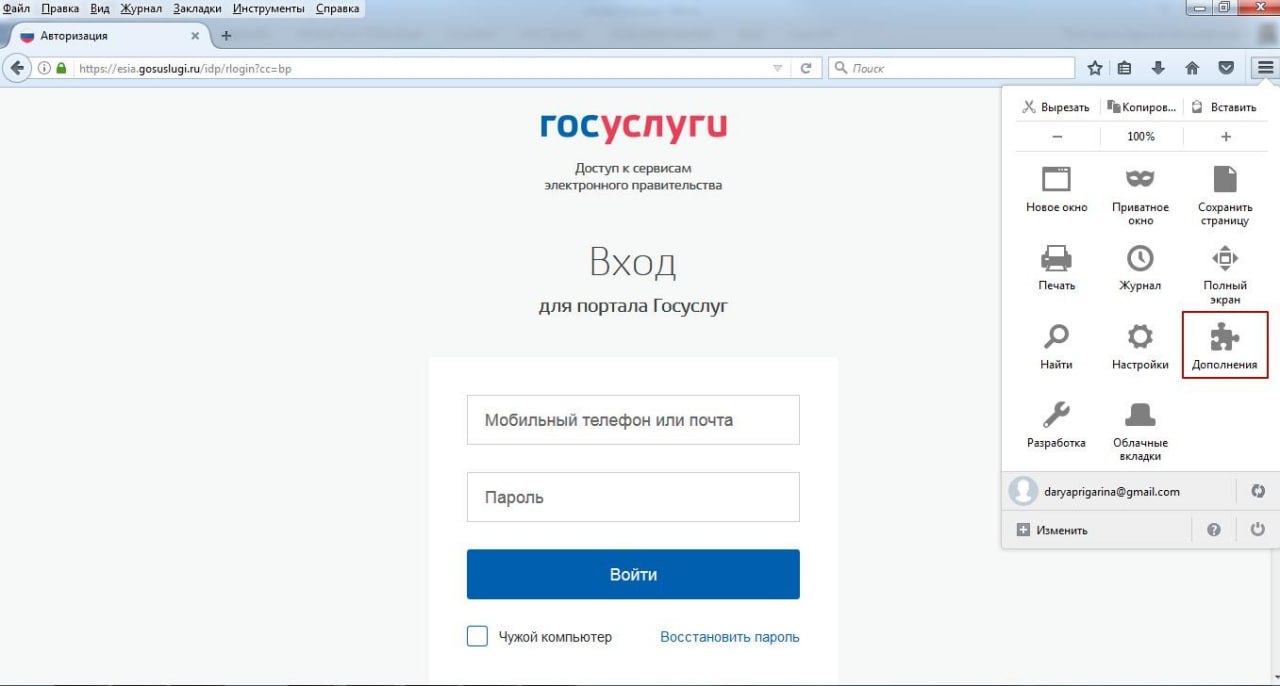
Task: Click the Восстановить пароль link
Action: (x=730, y=637)
